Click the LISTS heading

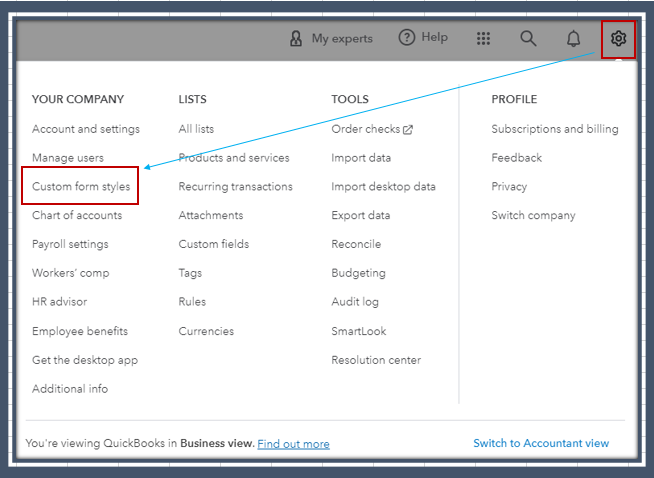192,99
